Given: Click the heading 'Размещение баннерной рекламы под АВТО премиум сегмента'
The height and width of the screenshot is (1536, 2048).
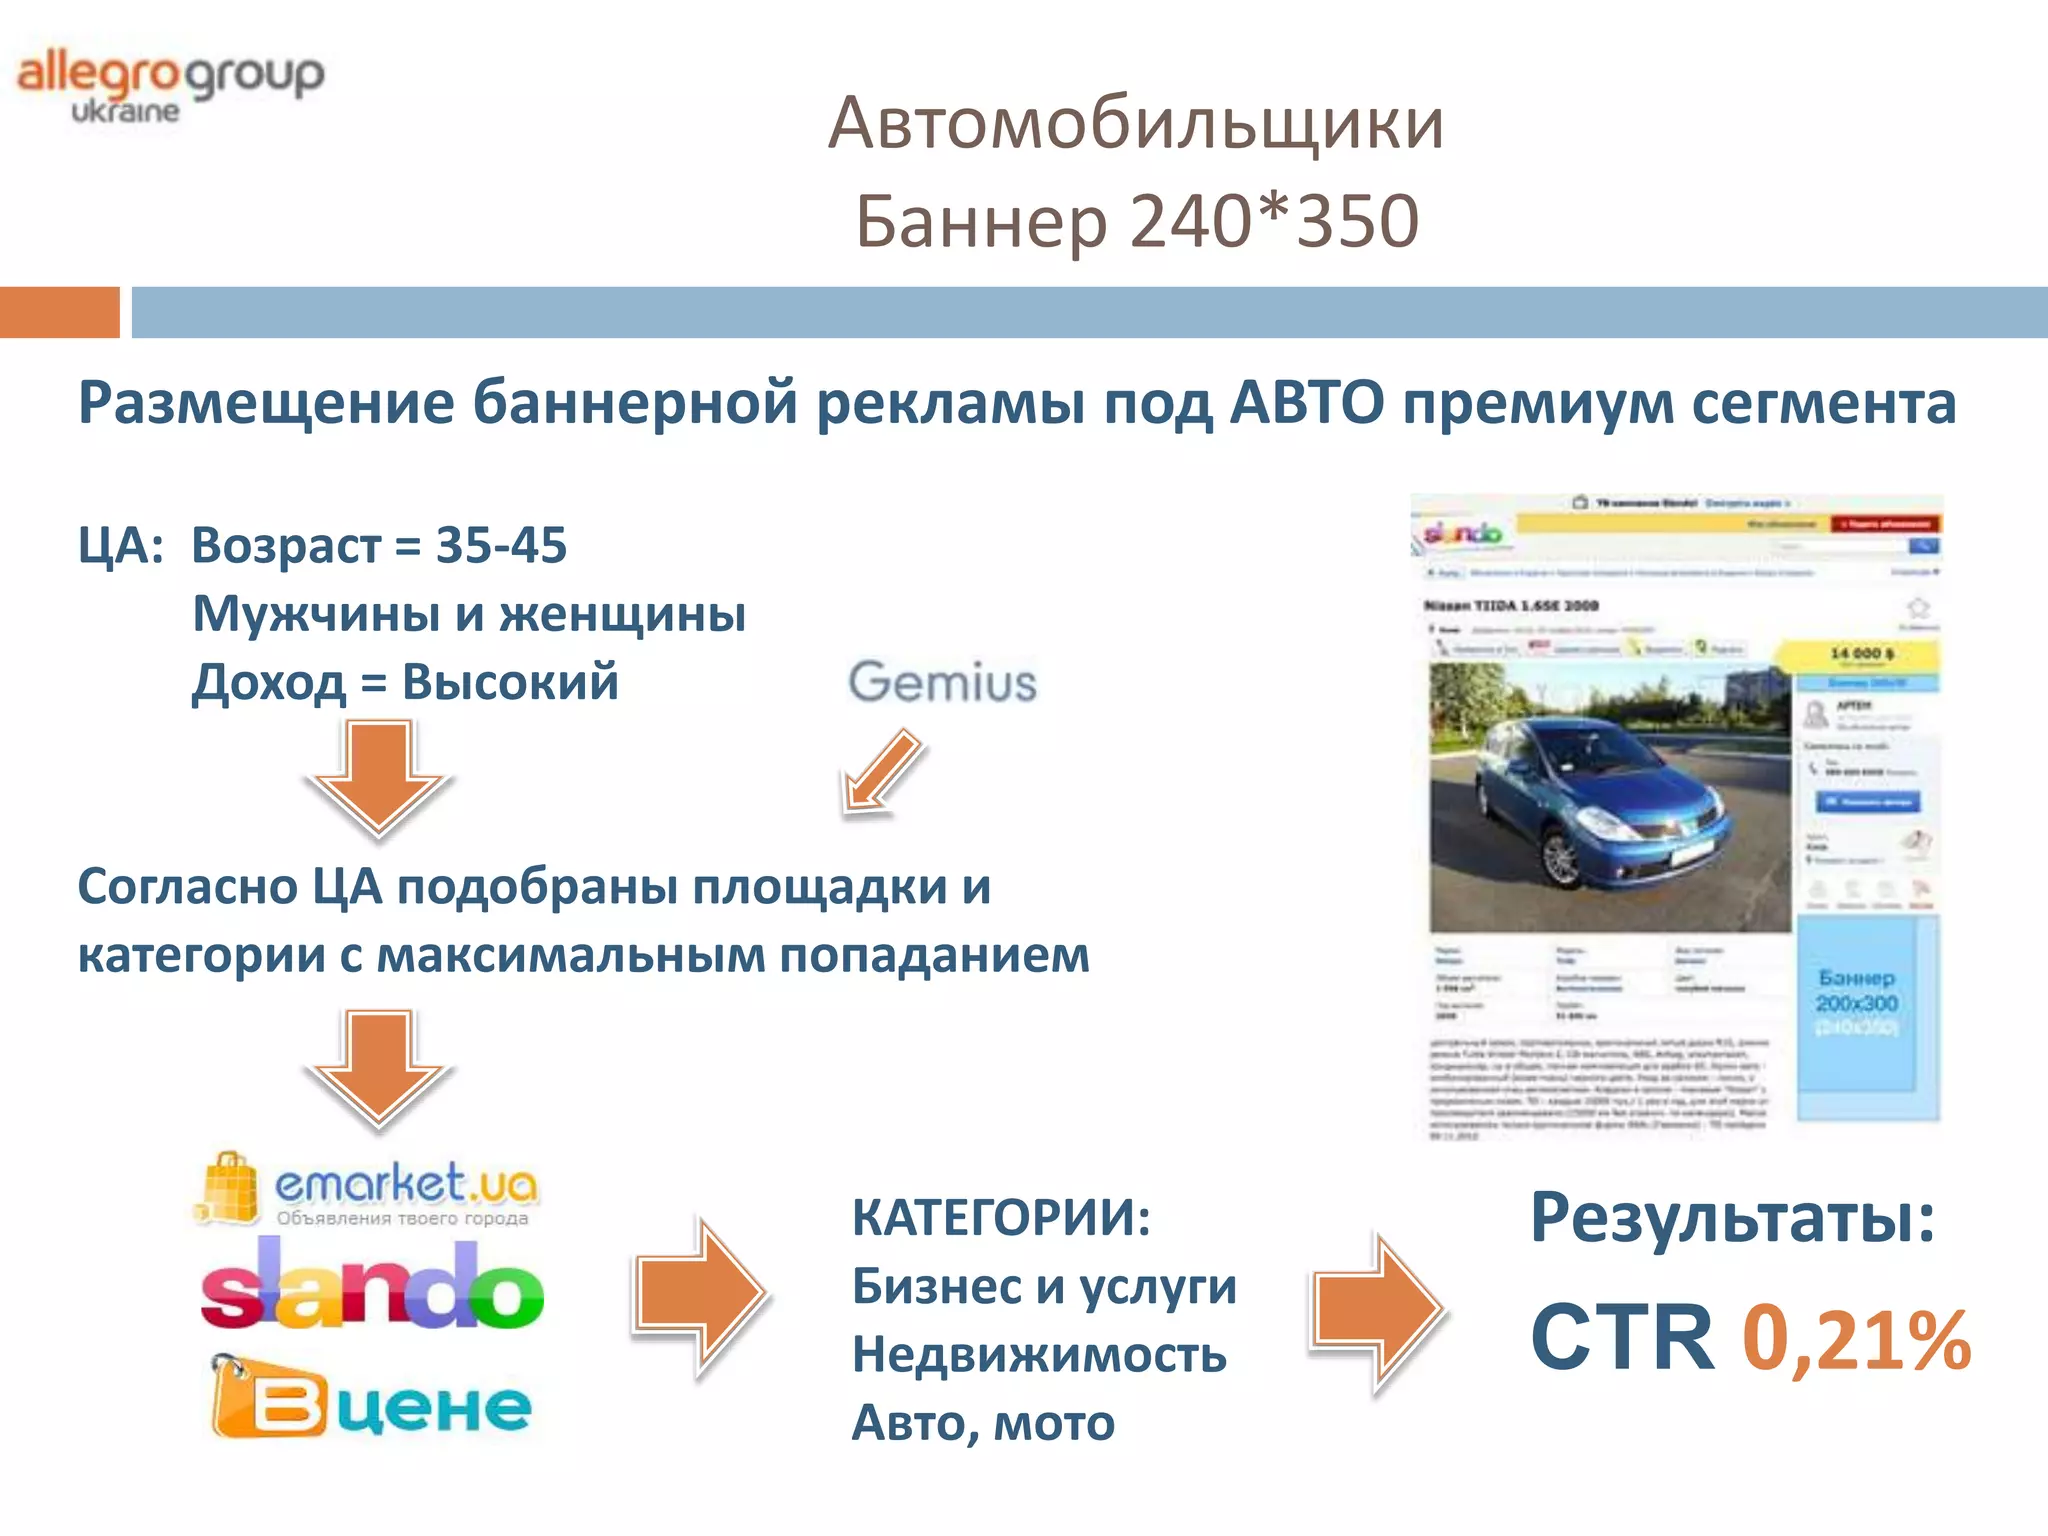Looking at the screenshot, I should [1017, 403].
